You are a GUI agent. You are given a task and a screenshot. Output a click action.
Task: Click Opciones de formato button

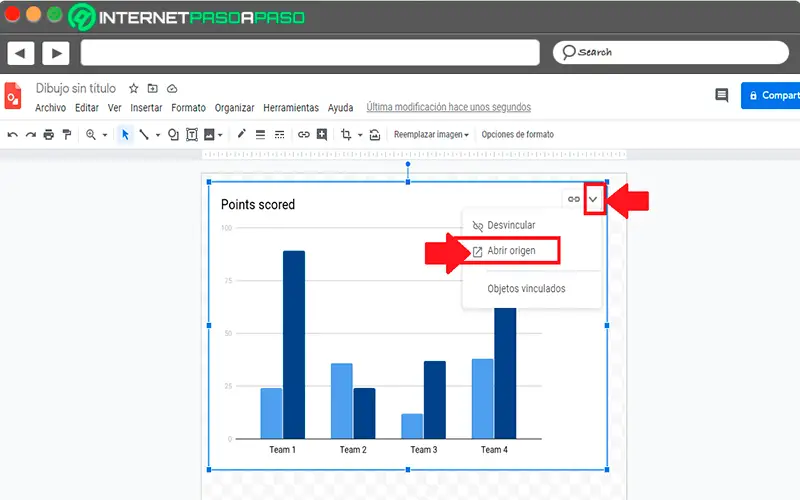(517, 135)
